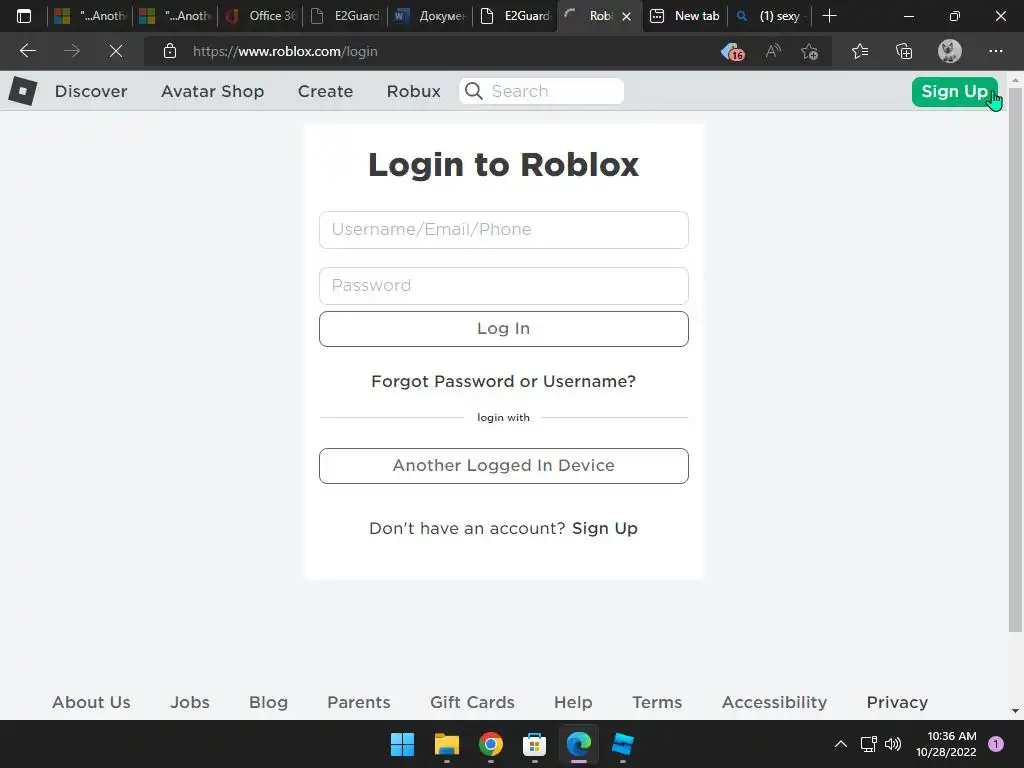Open Edge settings and more menu

click(x=995, y=51)
